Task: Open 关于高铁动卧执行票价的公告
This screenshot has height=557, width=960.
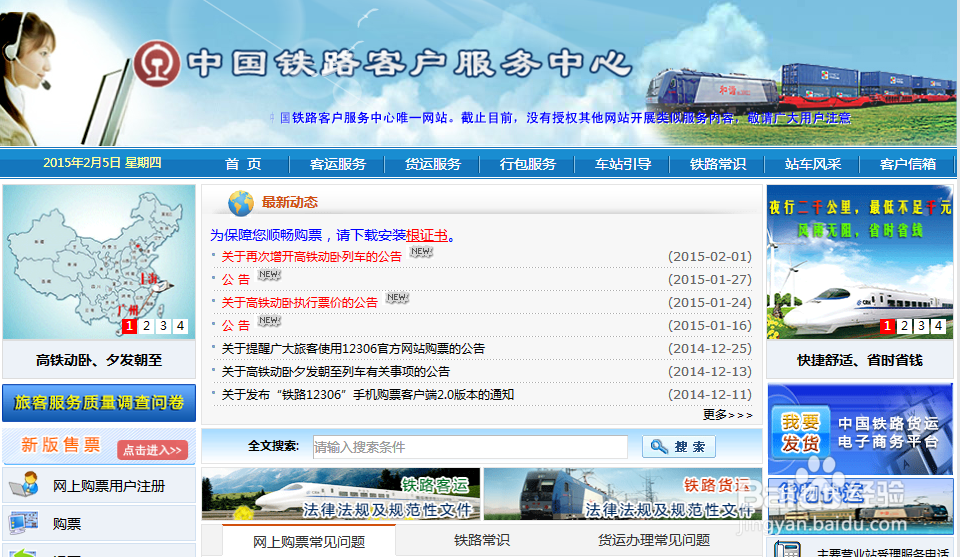Action: point(299,302)
